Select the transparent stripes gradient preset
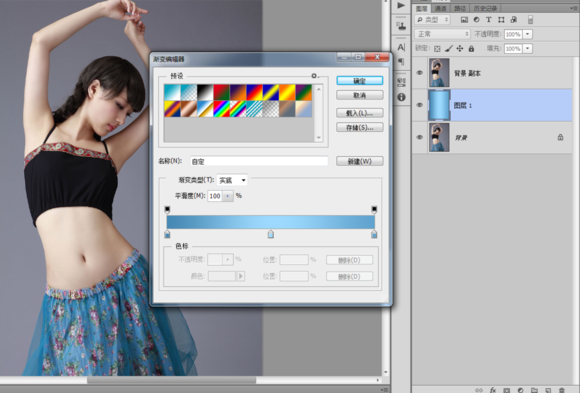 (254, 109)
